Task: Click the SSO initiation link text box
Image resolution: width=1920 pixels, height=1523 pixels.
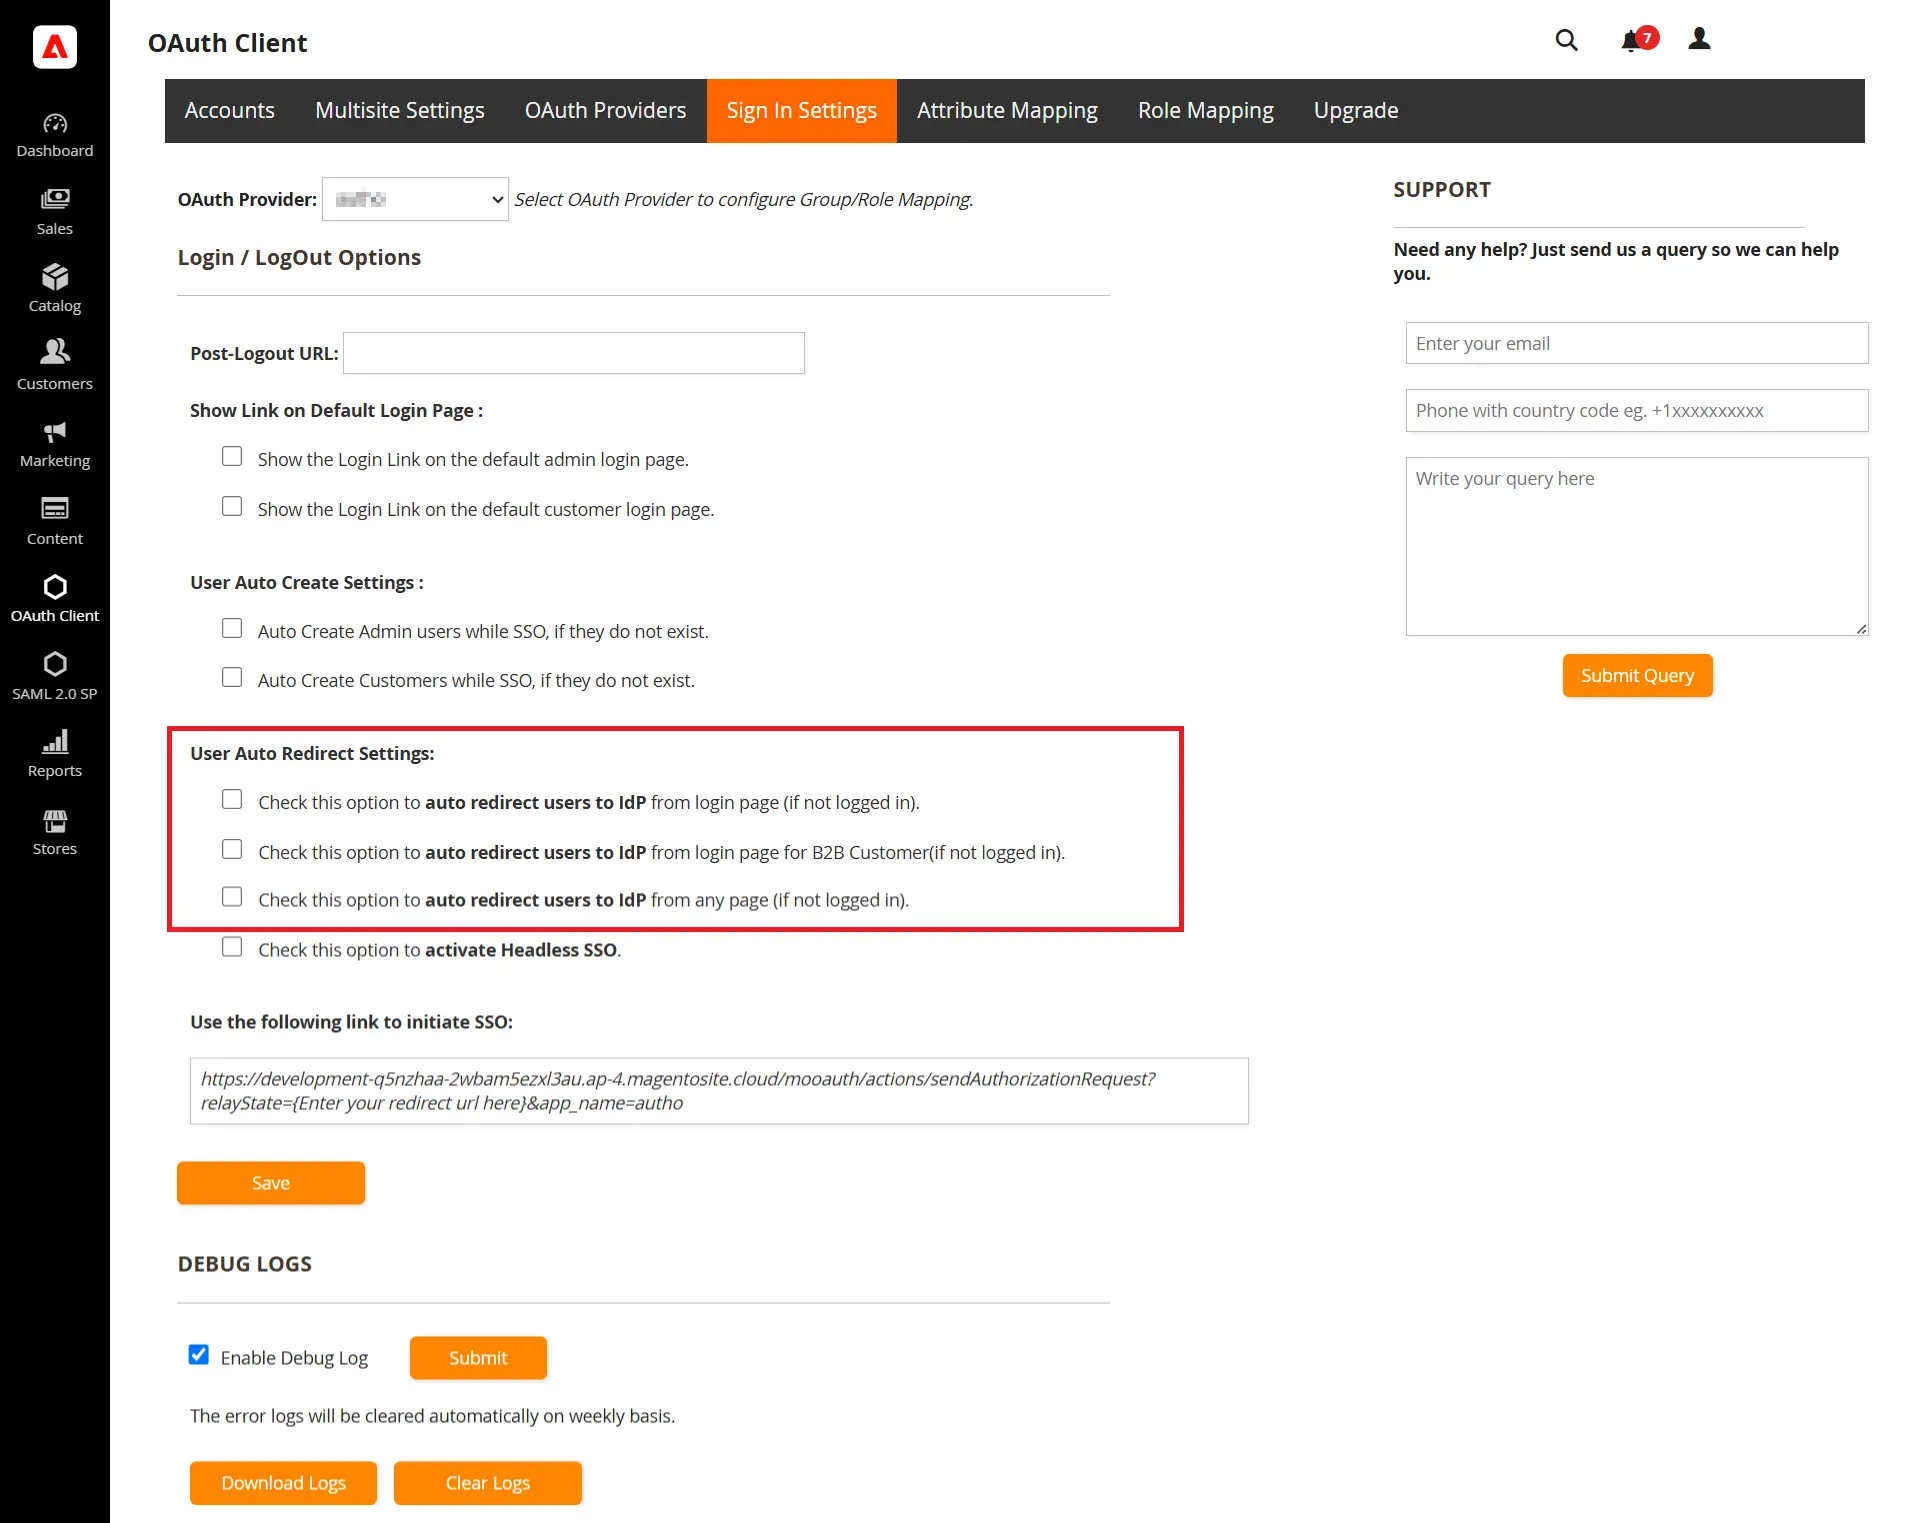Action: (x=719, y=1091)
